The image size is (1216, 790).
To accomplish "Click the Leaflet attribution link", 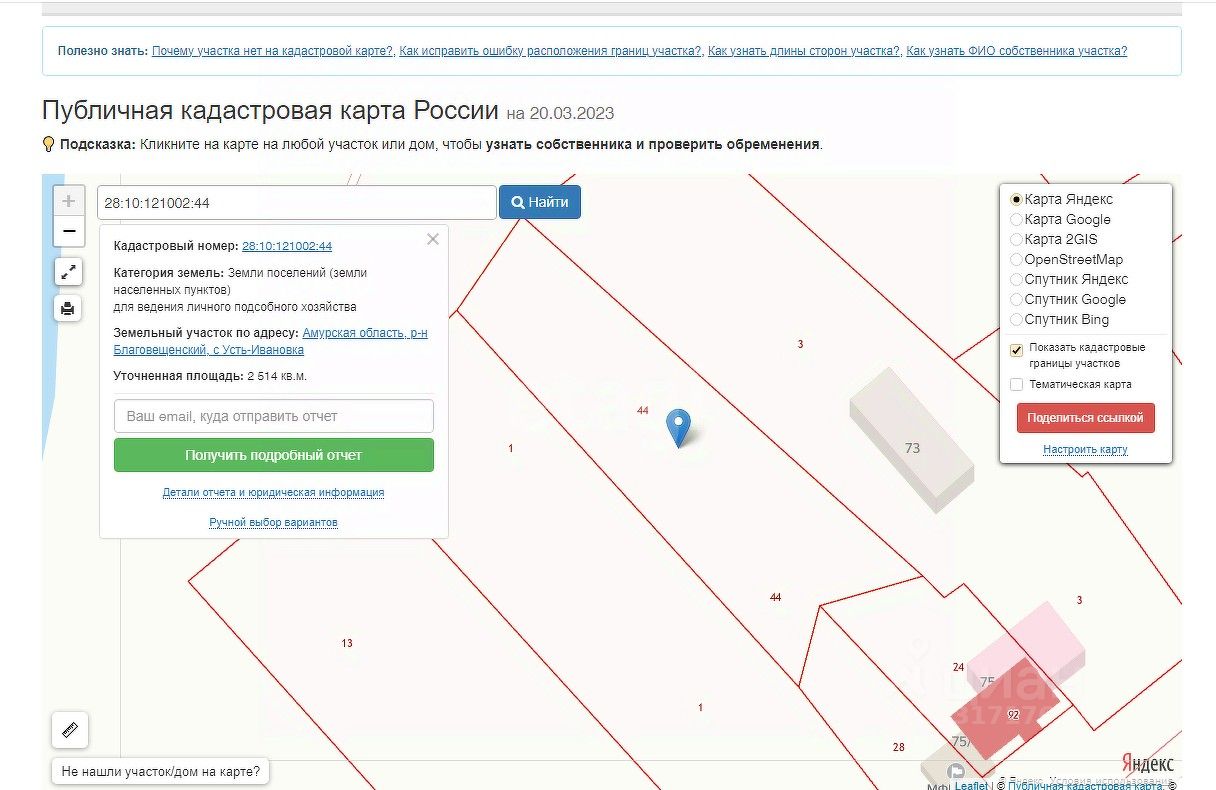I will point(971,785).
